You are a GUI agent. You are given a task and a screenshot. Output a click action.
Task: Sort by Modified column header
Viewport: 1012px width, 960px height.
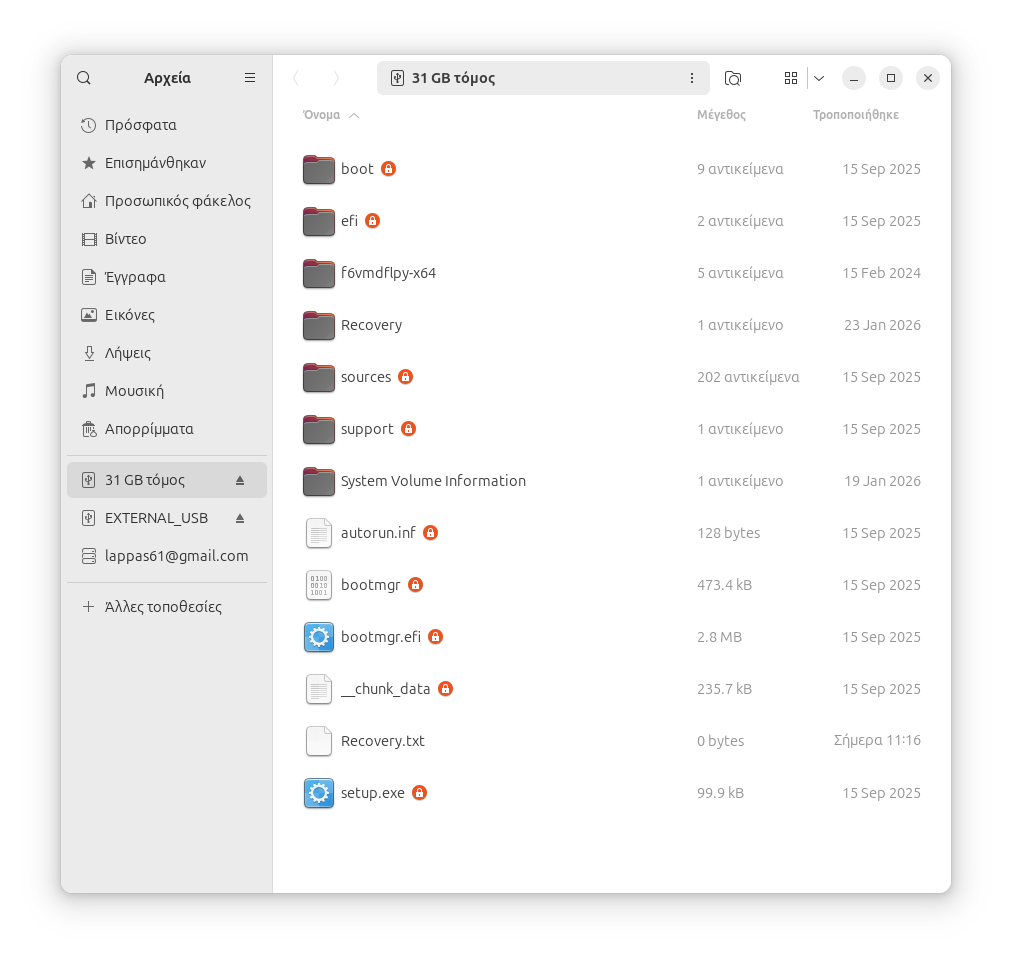coord(855,115)
